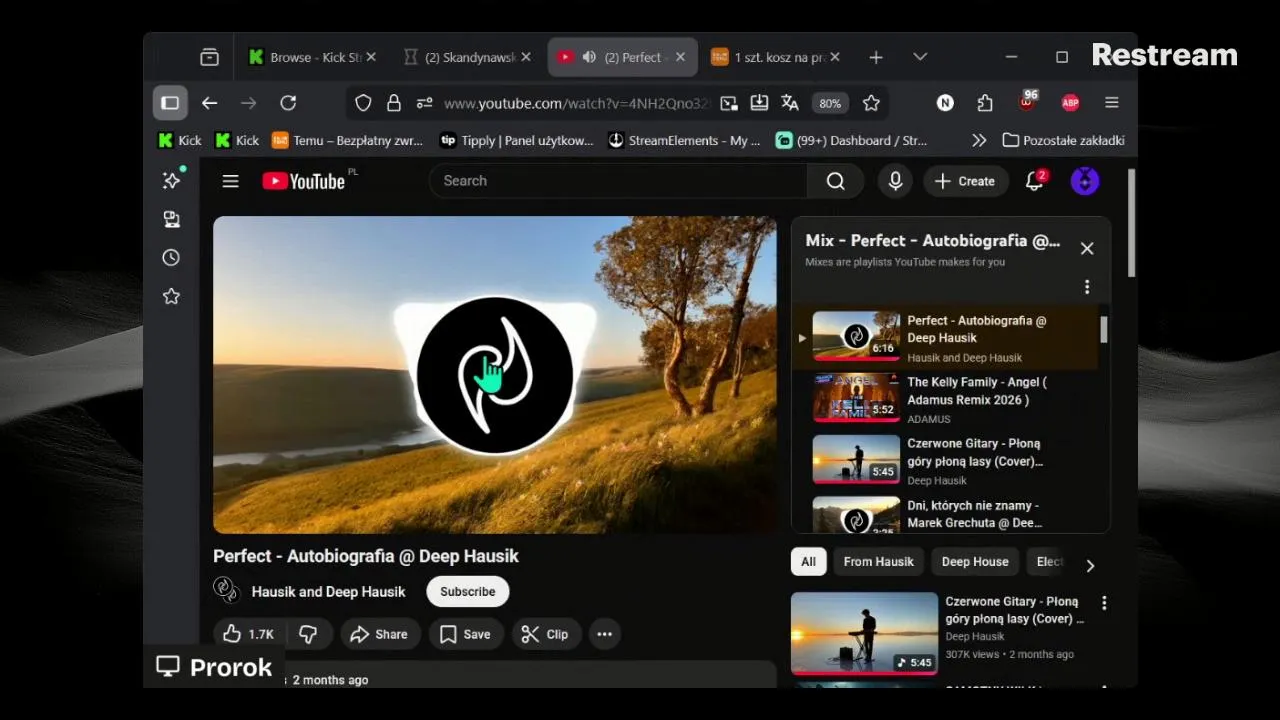Create a Clip of this video
The image size is (1280, 720).
point(546,634)
